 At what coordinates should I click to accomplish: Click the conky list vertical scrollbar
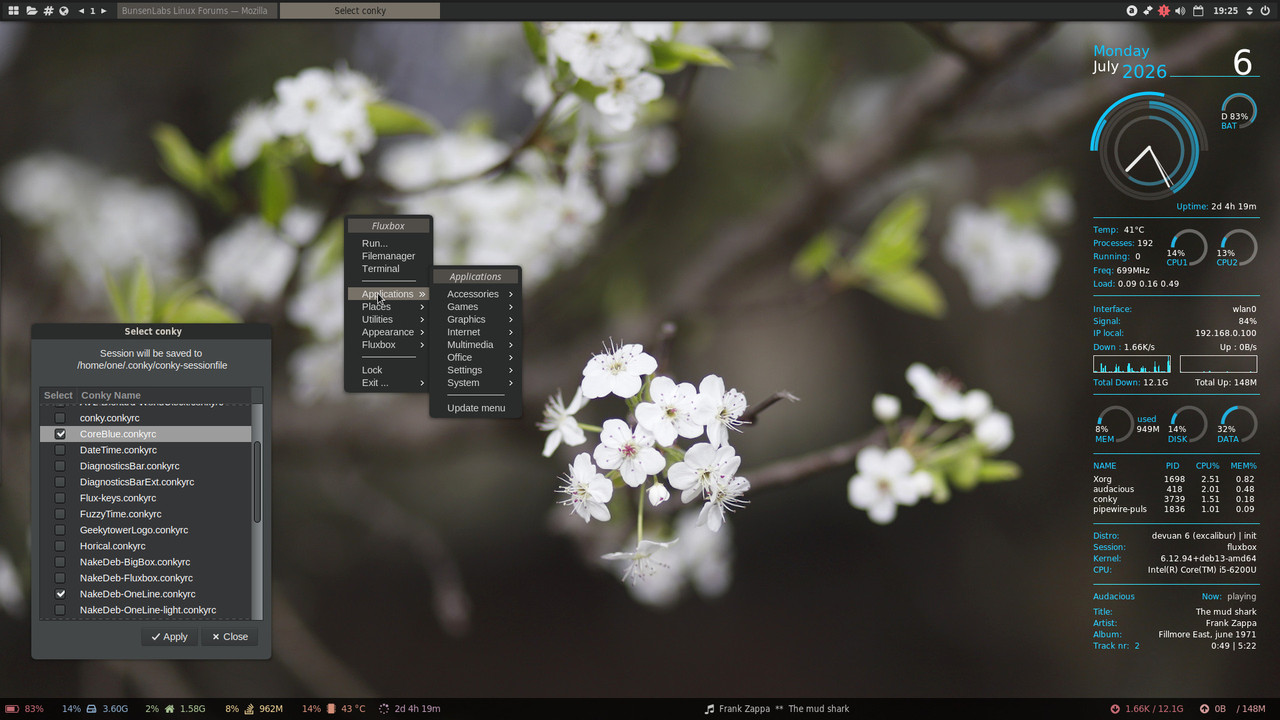click(257, 482)
